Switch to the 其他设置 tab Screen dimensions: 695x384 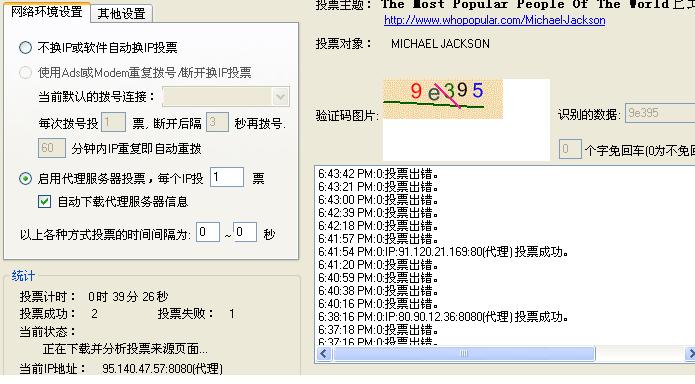click(121, 13)
